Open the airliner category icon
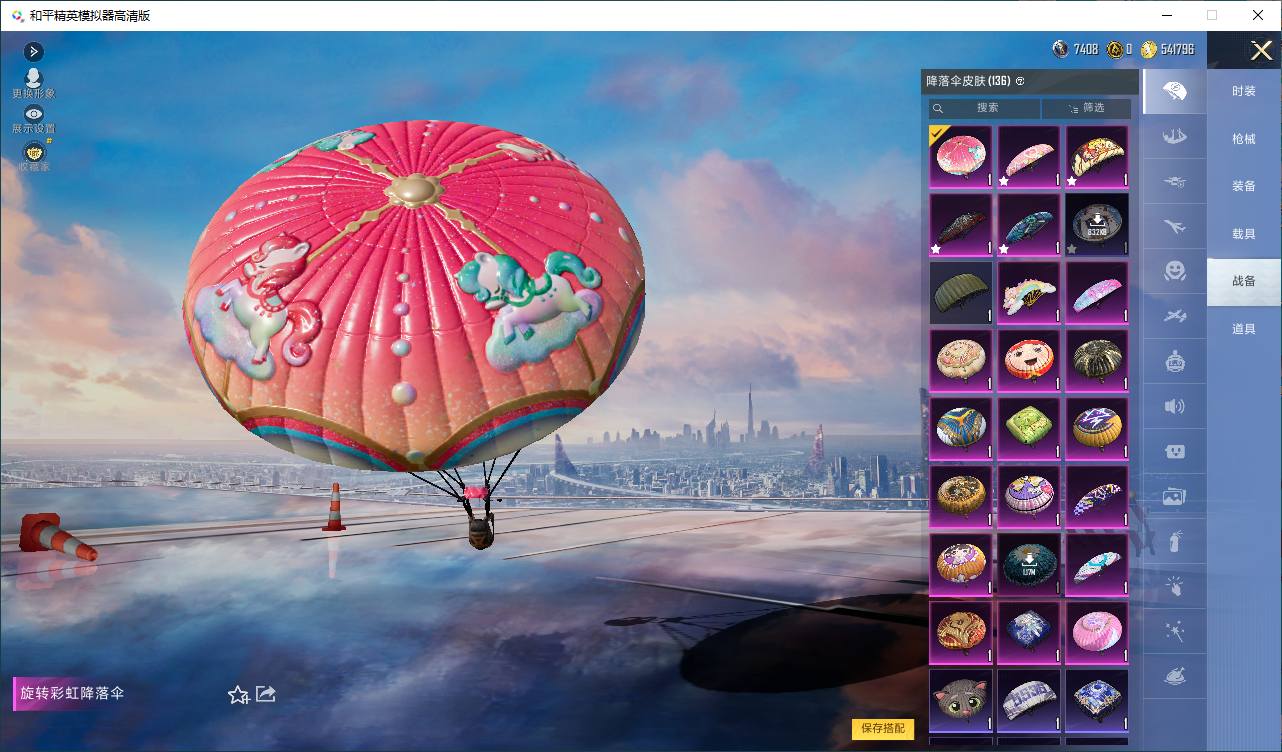Viewport: 1282px width, 752px height. click(x=1175, y=227)
